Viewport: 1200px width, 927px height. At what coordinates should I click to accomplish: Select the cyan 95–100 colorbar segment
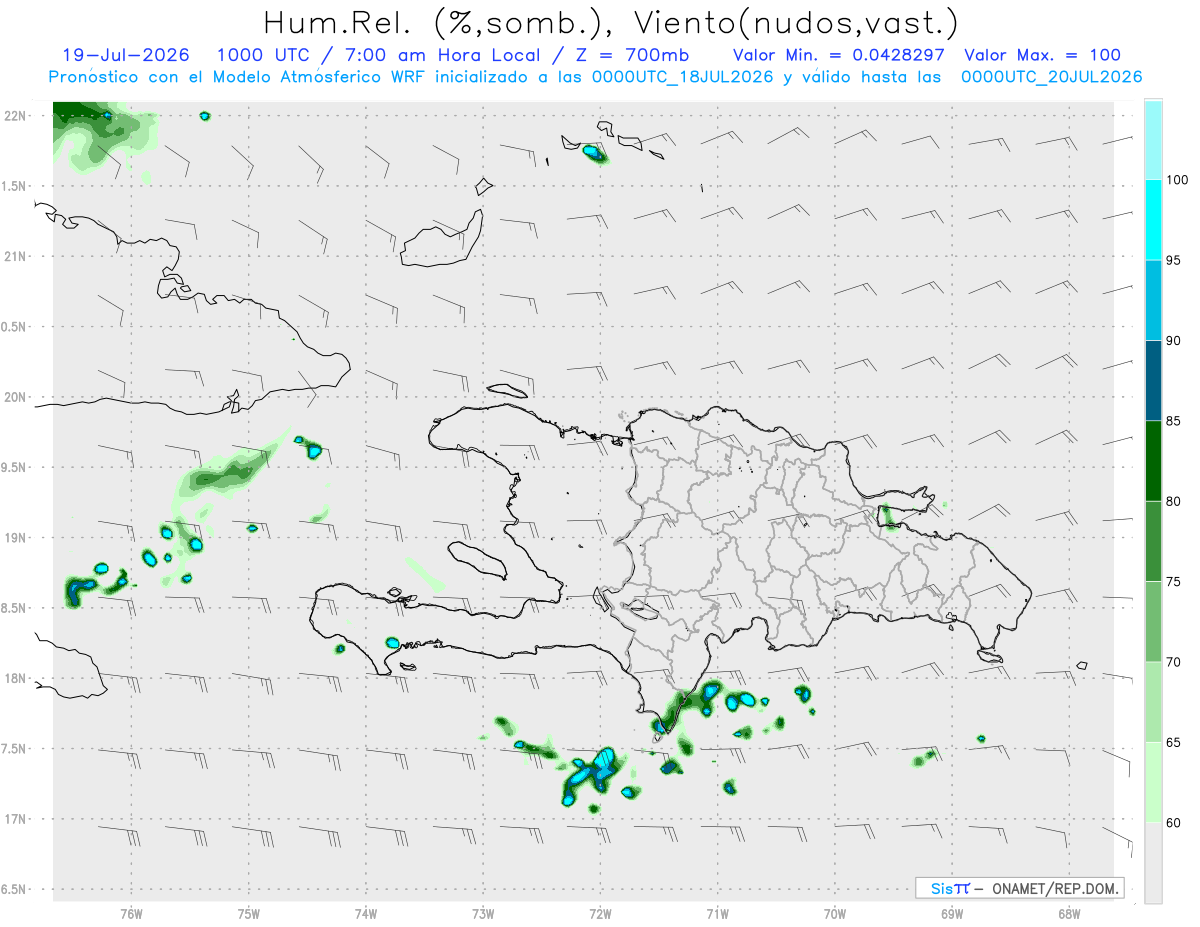click(1152, 220)
